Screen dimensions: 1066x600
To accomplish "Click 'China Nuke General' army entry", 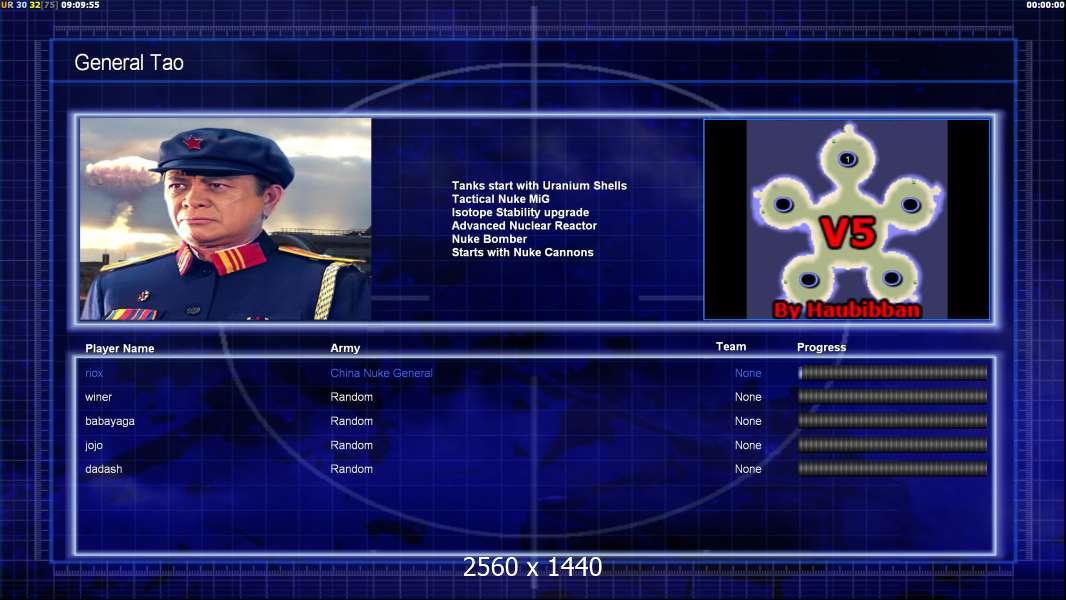I will pyautogui.click(x=381, y=373).
